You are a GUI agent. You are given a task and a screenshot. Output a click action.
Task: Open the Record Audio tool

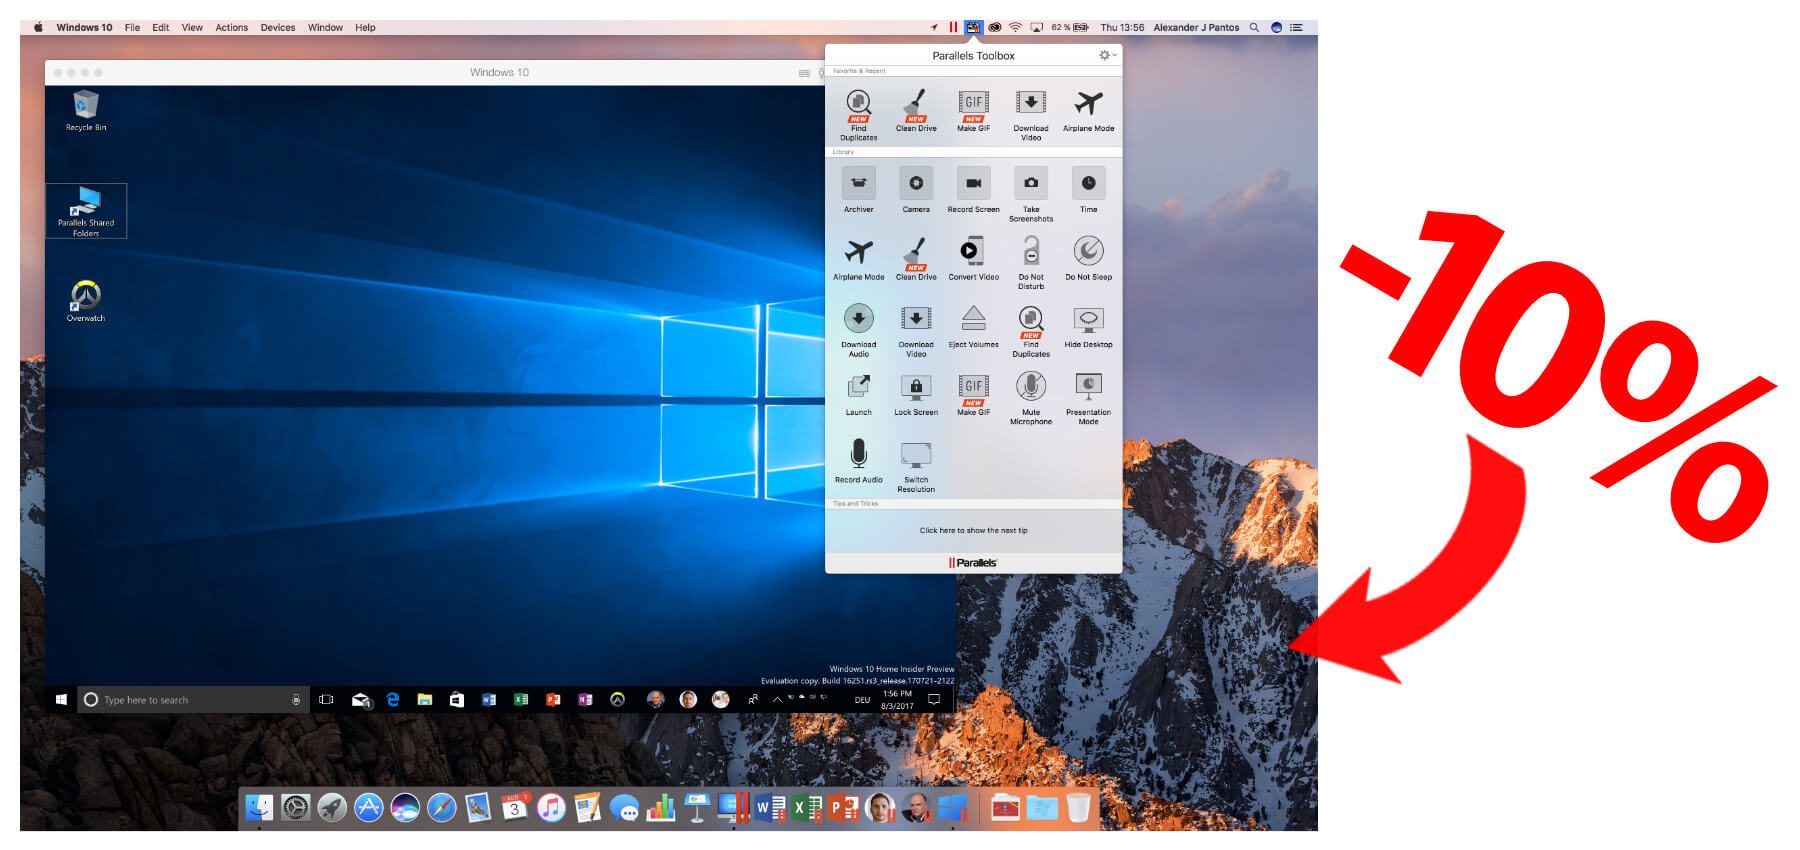tap(858, 461)
